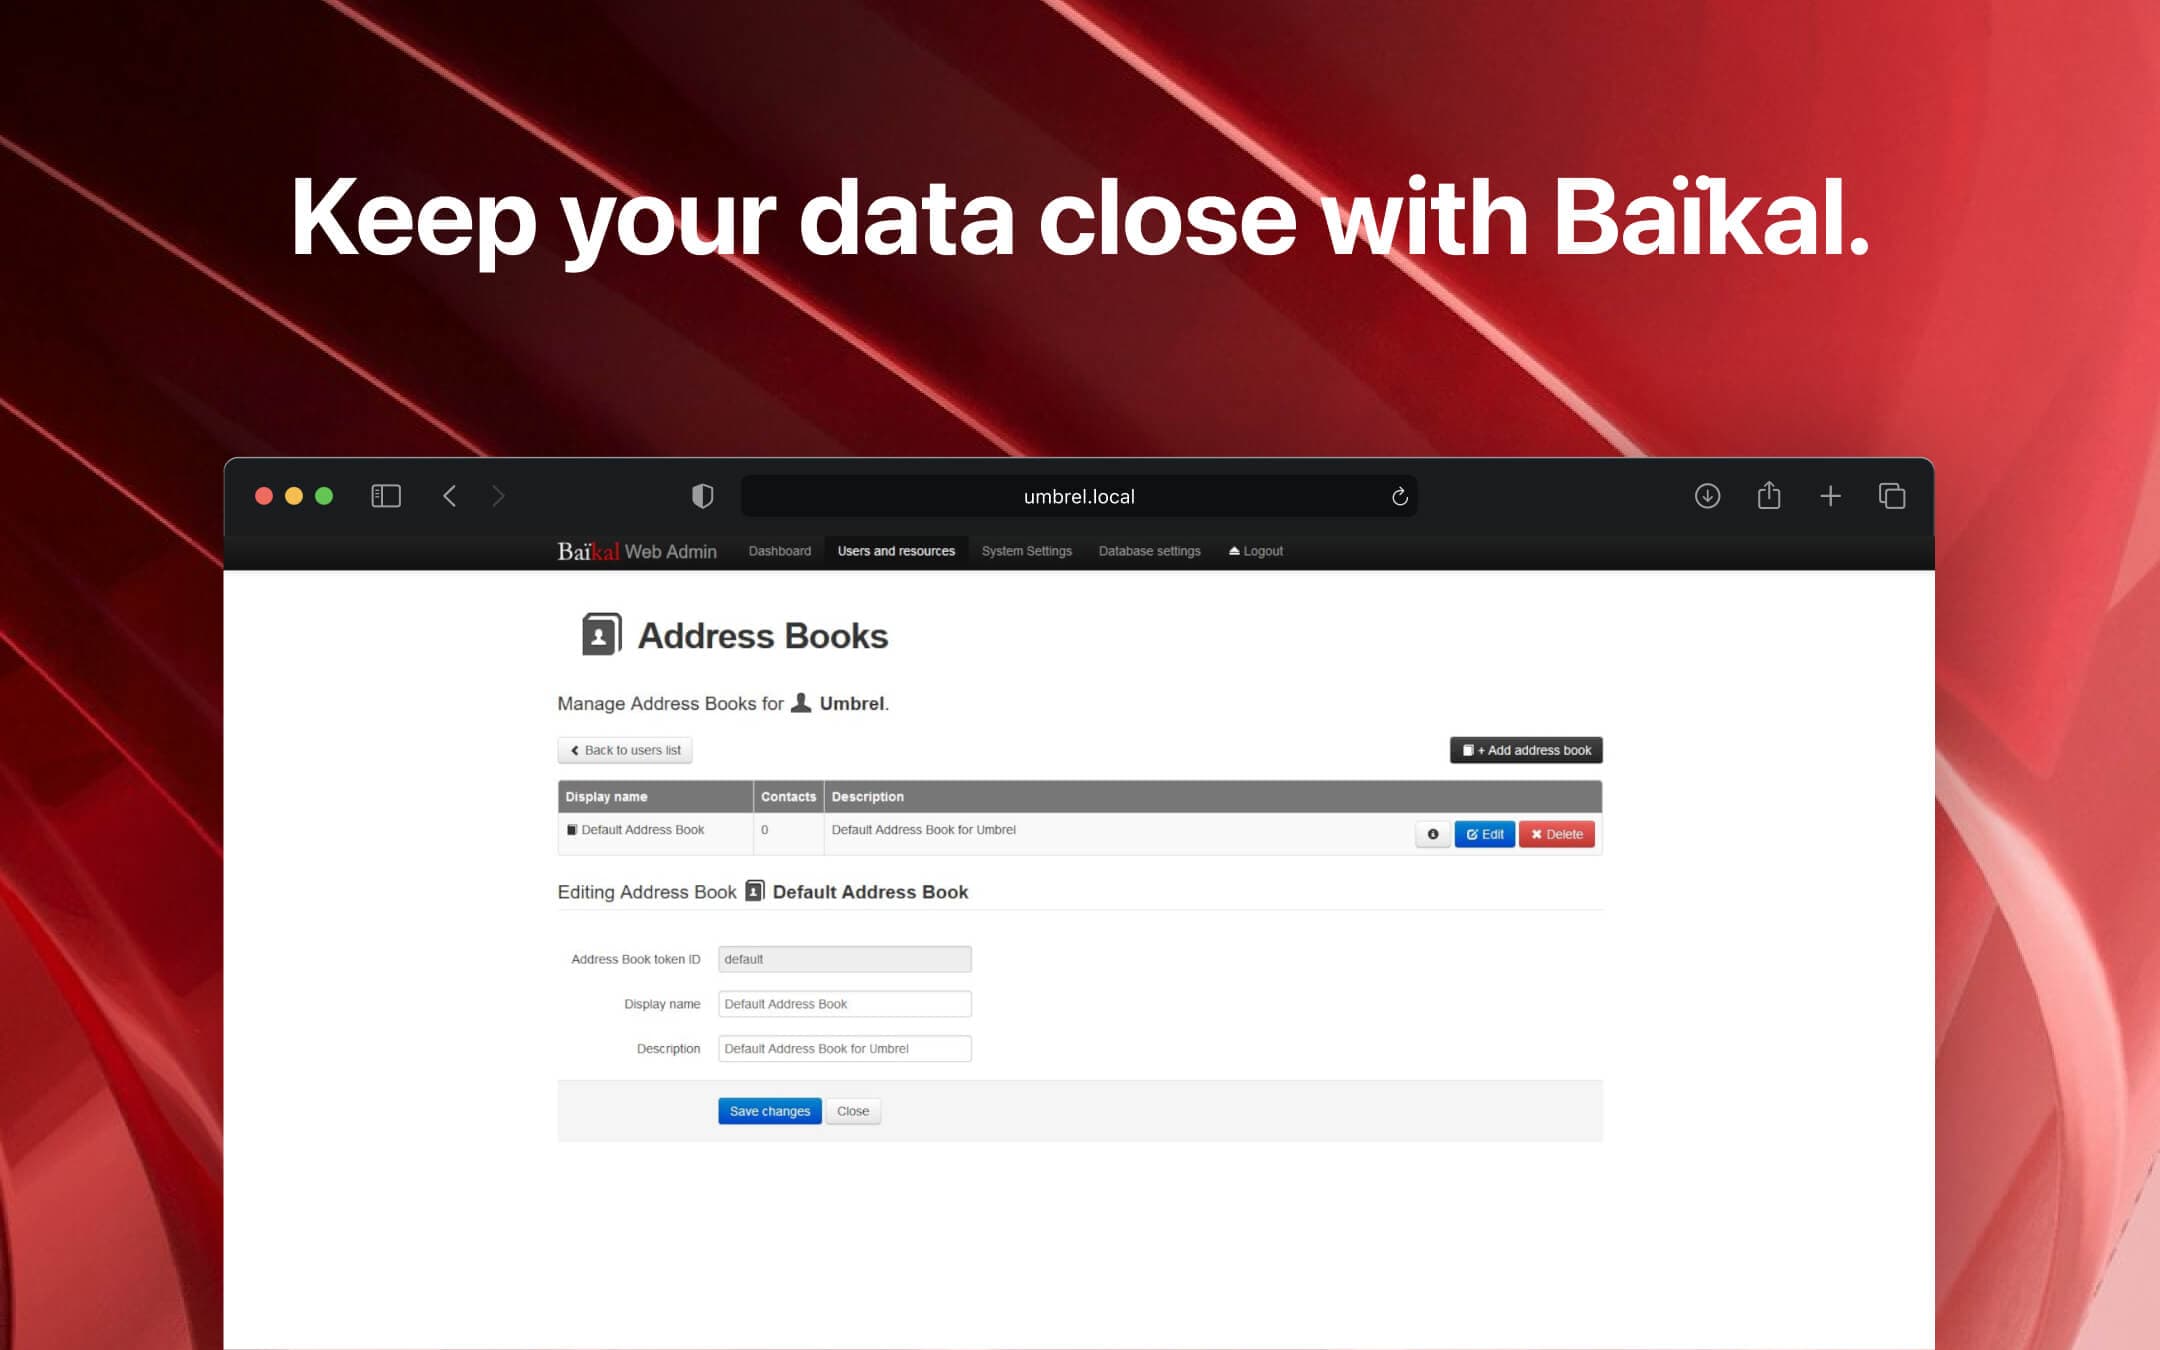Expand System Settings navigation option
This screenshot has height=1350, width=2160.
point(1028,552)
